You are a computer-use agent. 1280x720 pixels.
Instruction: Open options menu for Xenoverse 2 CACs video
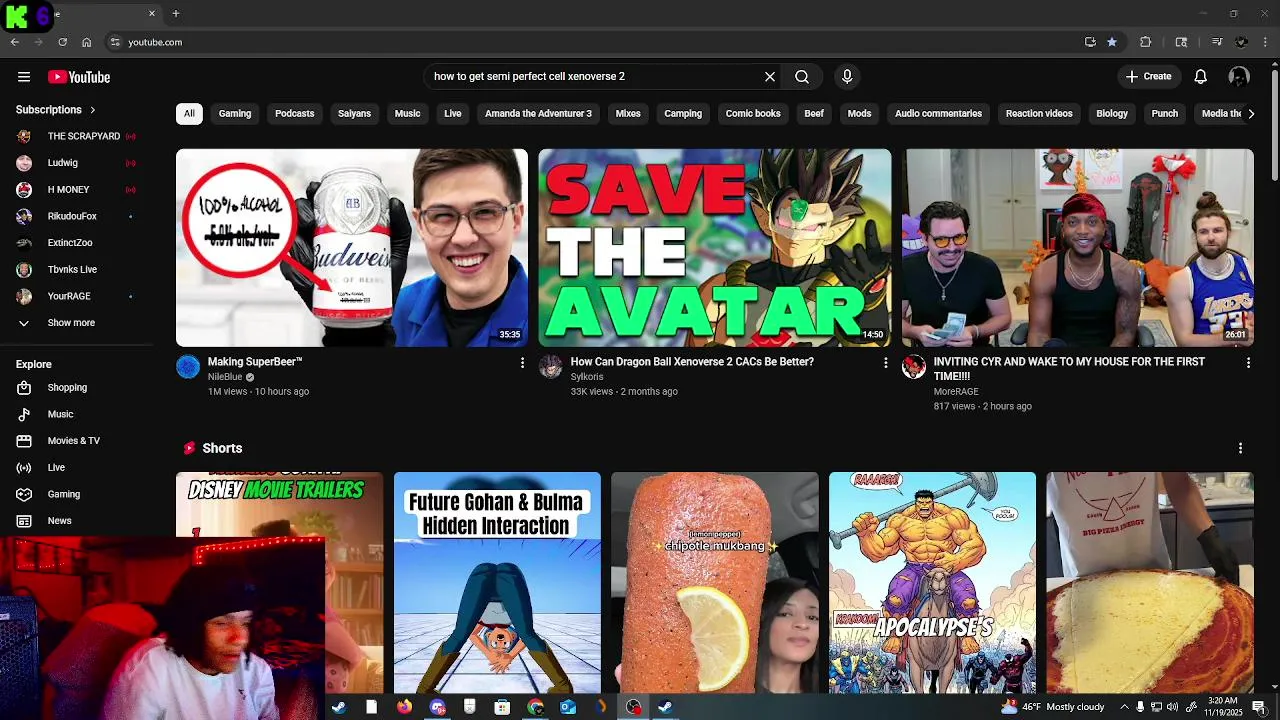[885, 363]
